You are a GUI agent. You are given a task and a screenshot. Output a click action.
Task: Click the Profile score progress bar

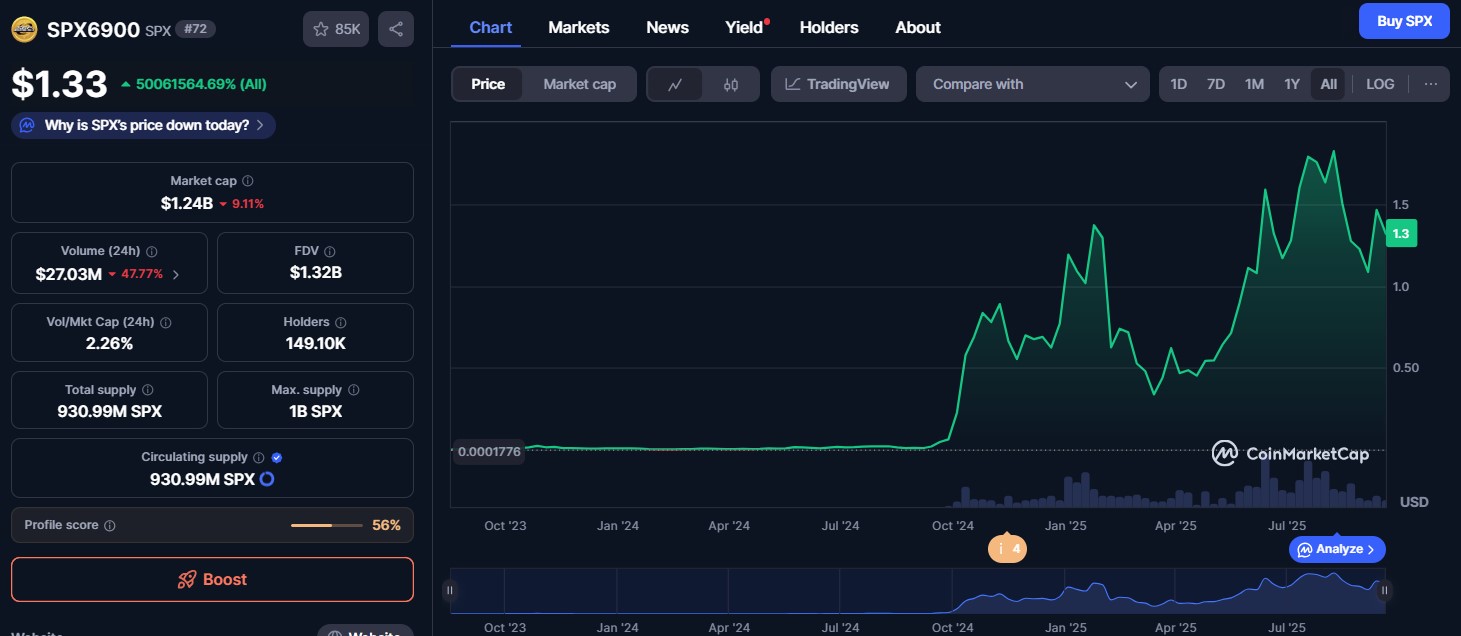[326, 525]
